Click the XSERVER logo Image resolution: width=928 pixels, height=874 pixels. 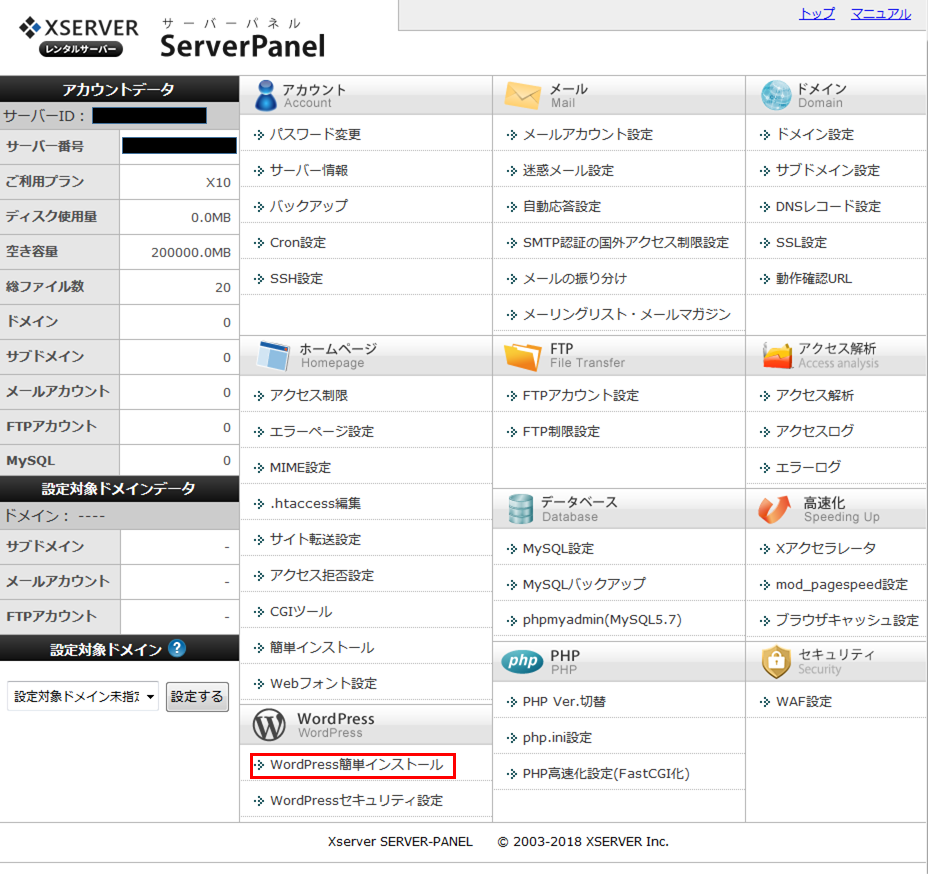click(79, 37)
